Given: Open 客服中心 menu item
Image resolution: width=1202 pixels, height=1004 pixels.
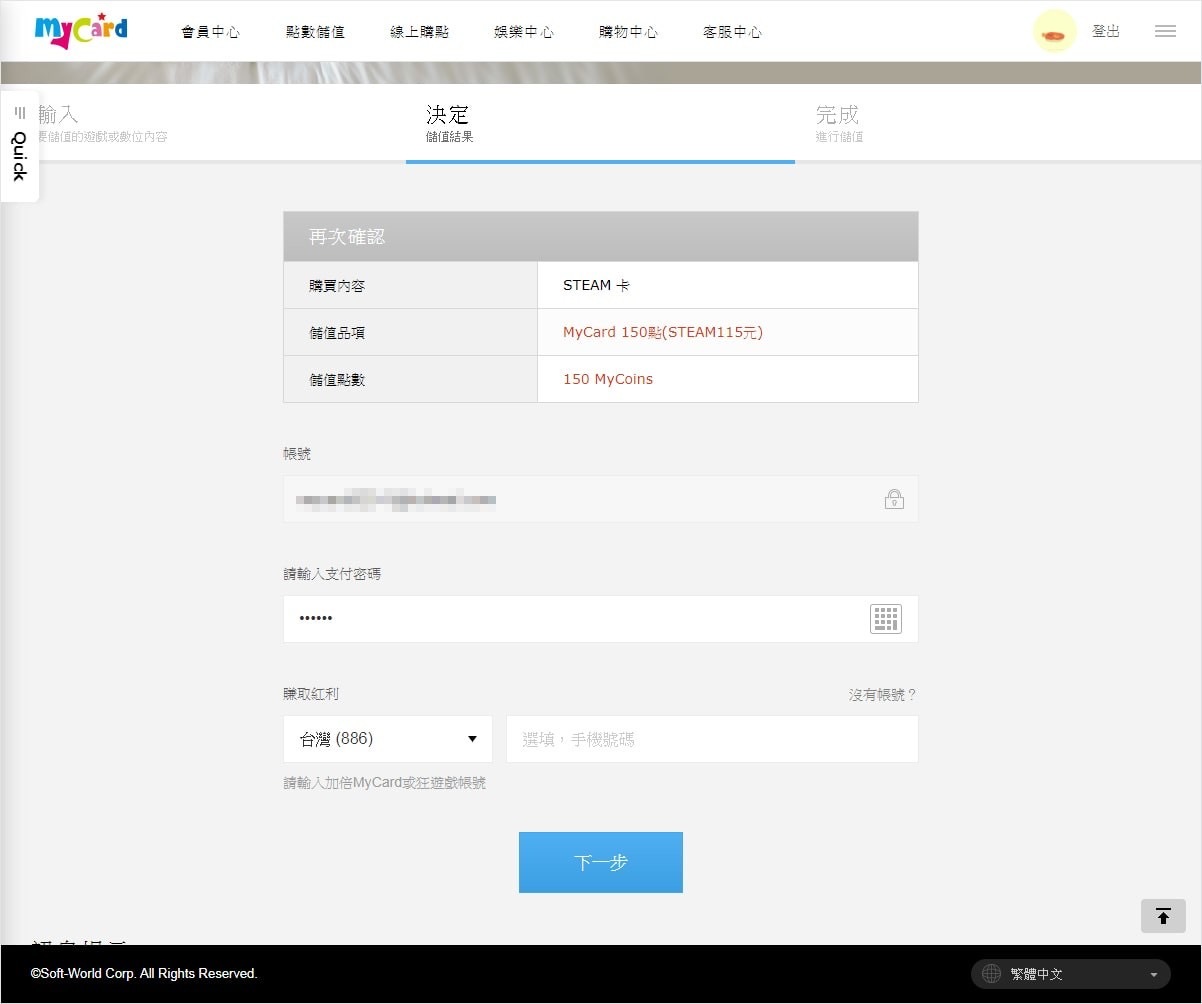Looking at the screenshot, I should pyautogui.click(x=732, y=32).
